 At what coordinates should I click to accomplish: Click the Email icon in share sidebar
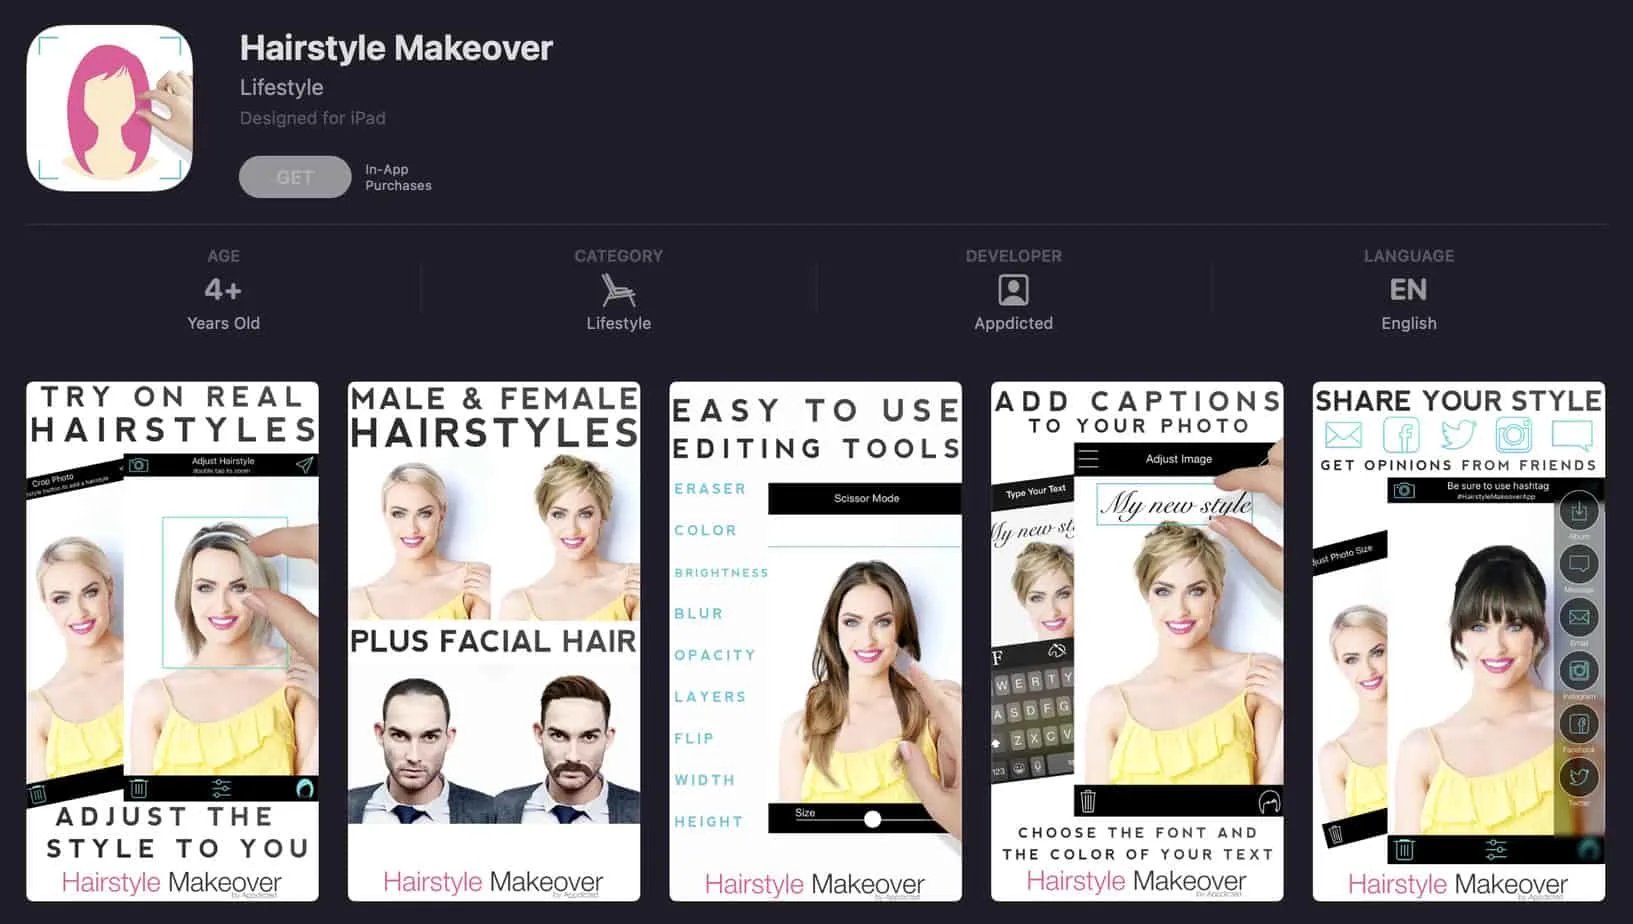pyautogui.click(x=1579, y=618)
